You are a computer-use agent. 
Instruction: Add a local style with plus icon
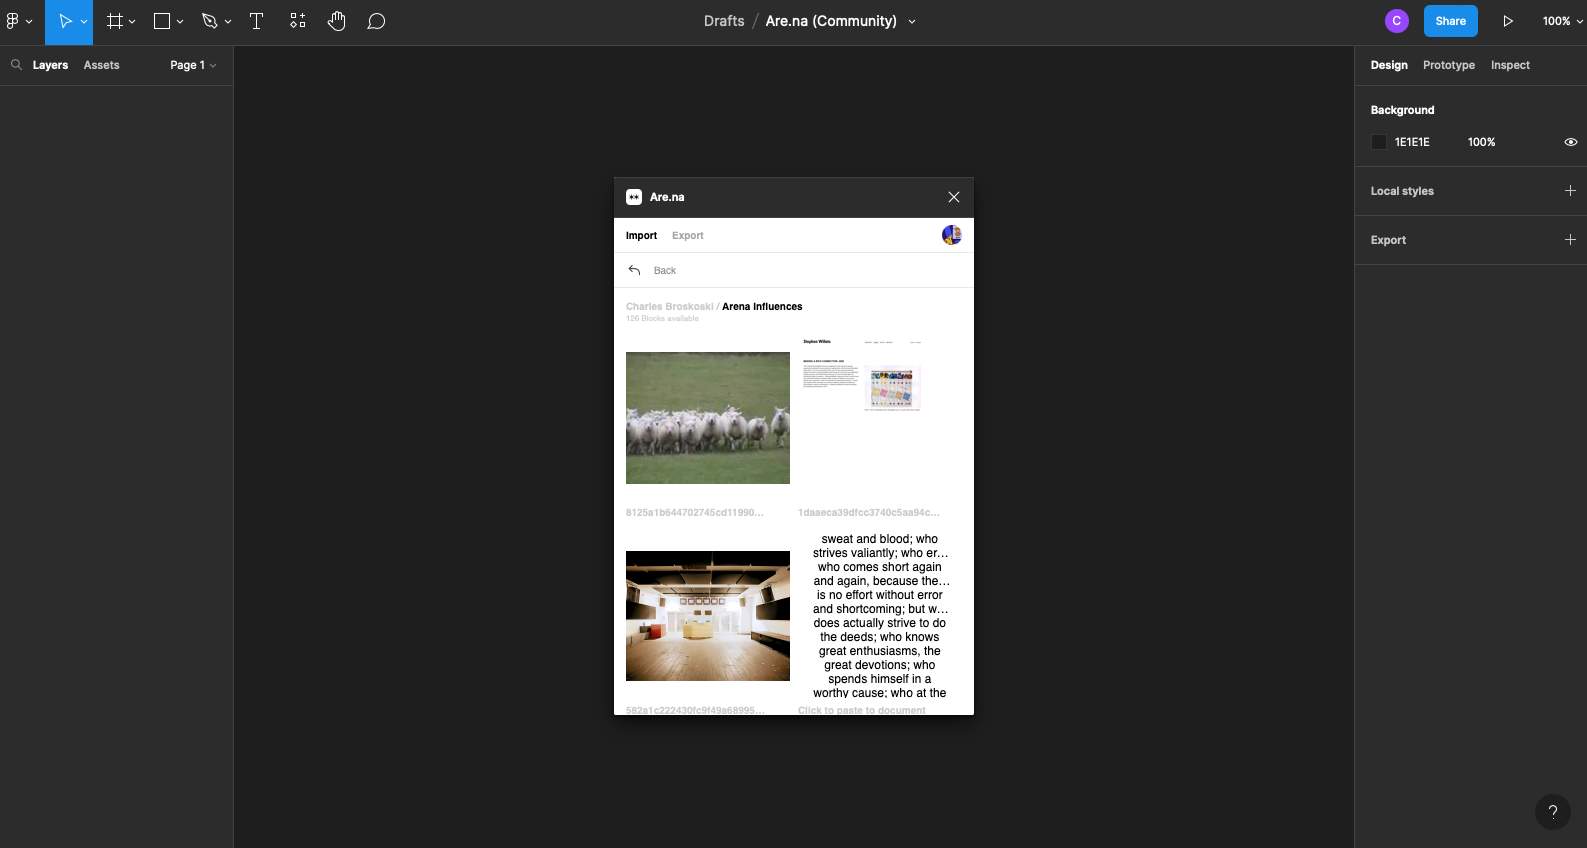[x=1570, y=191]
